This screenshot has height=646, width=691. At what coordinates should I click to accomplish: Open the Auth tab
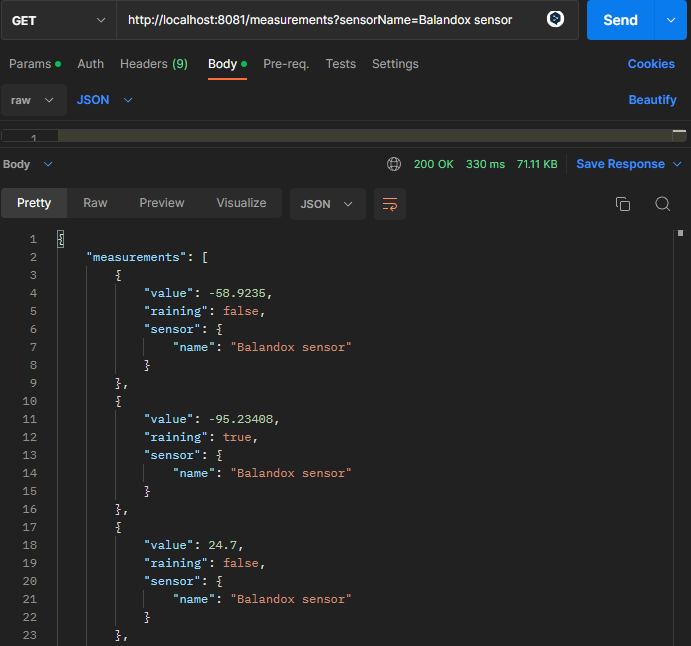(90, 64)
